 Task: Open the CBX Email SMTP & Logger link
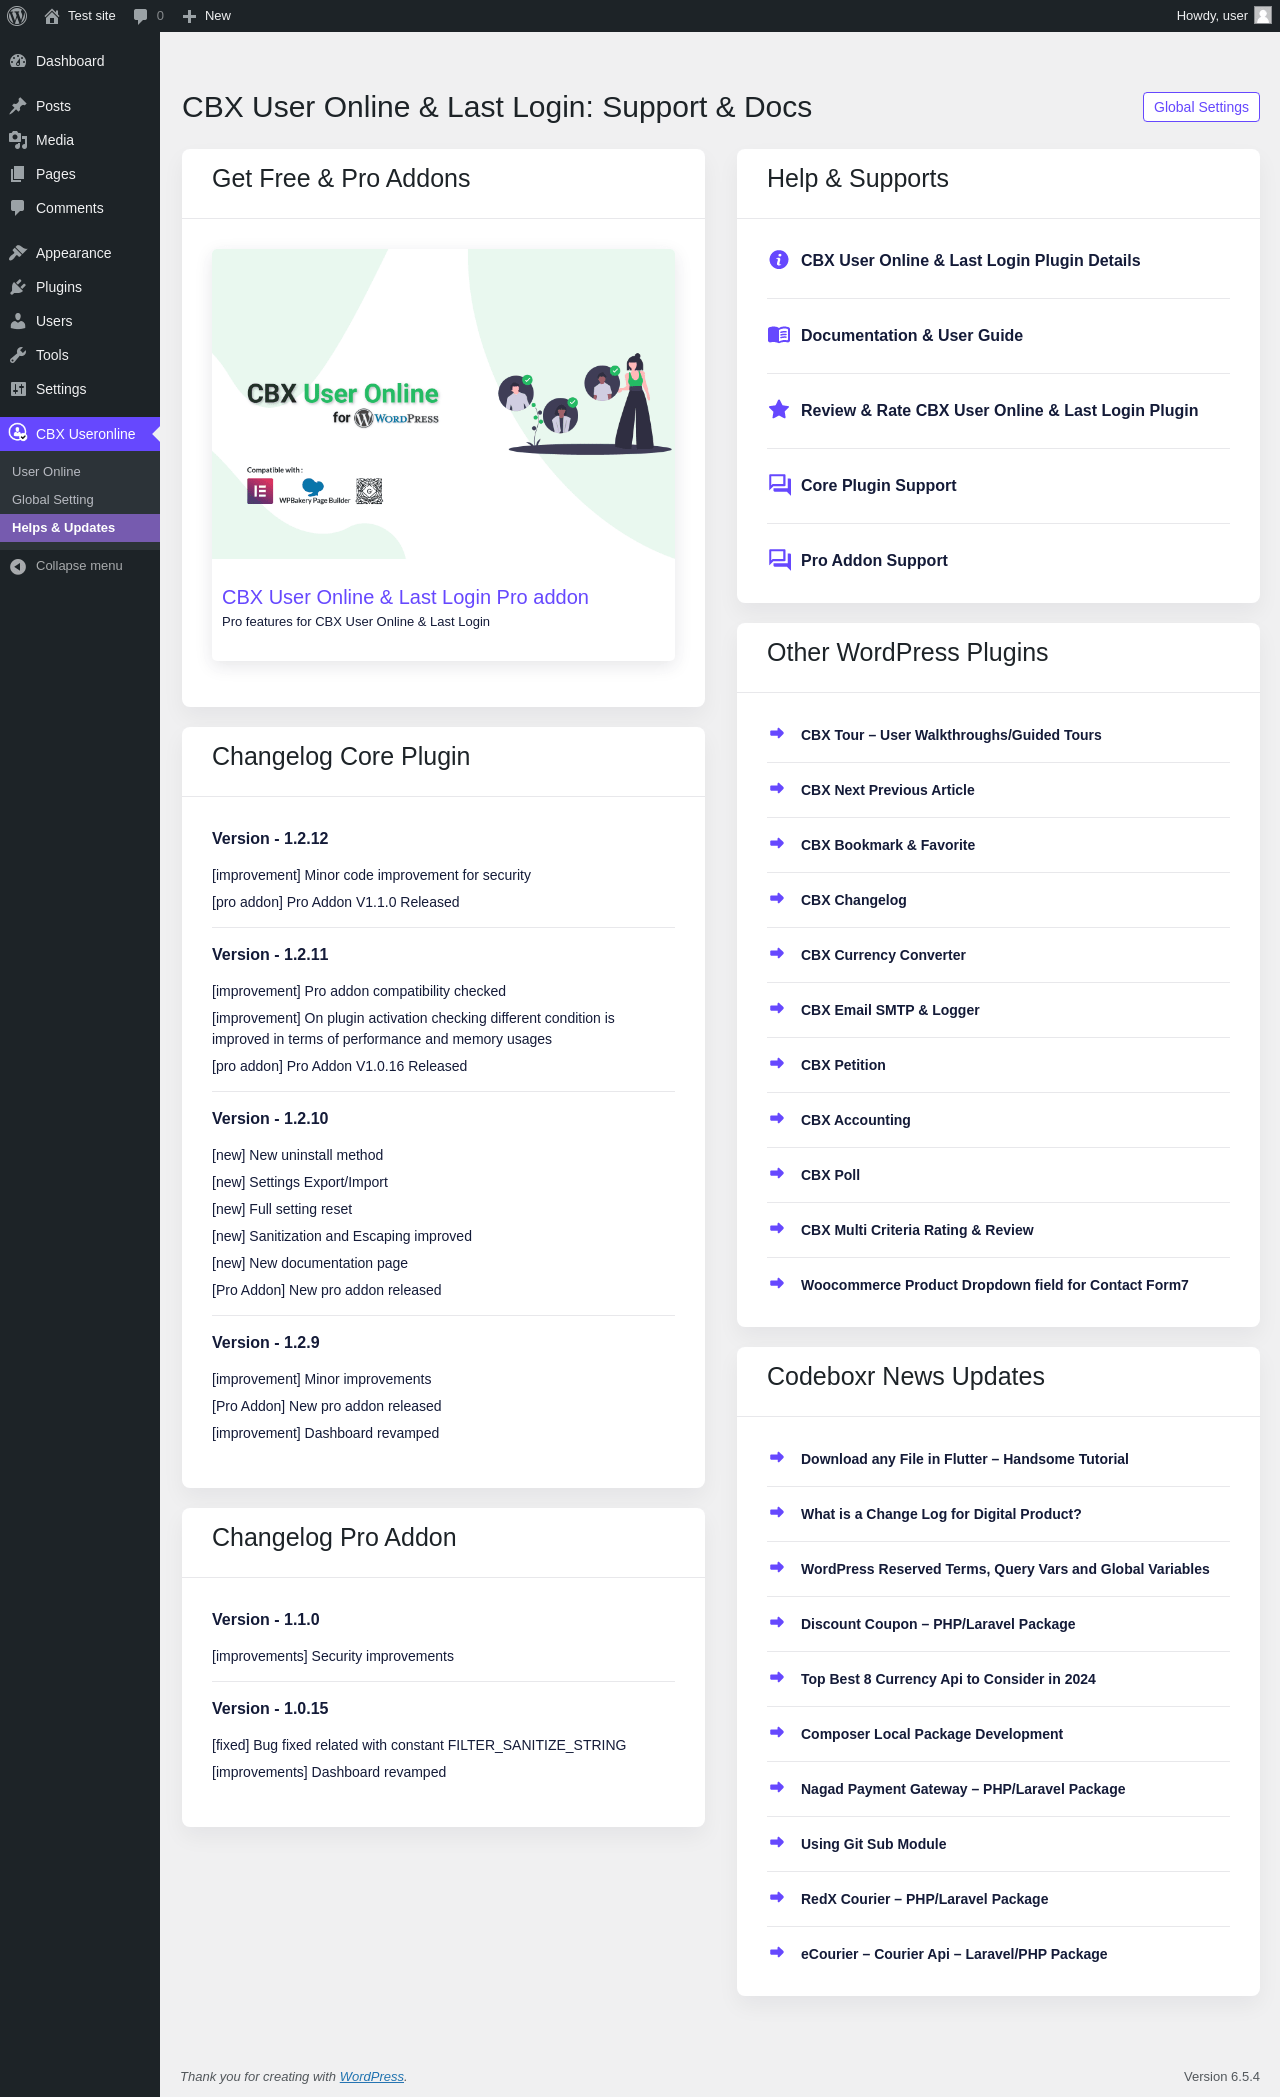click(890, 1010)
